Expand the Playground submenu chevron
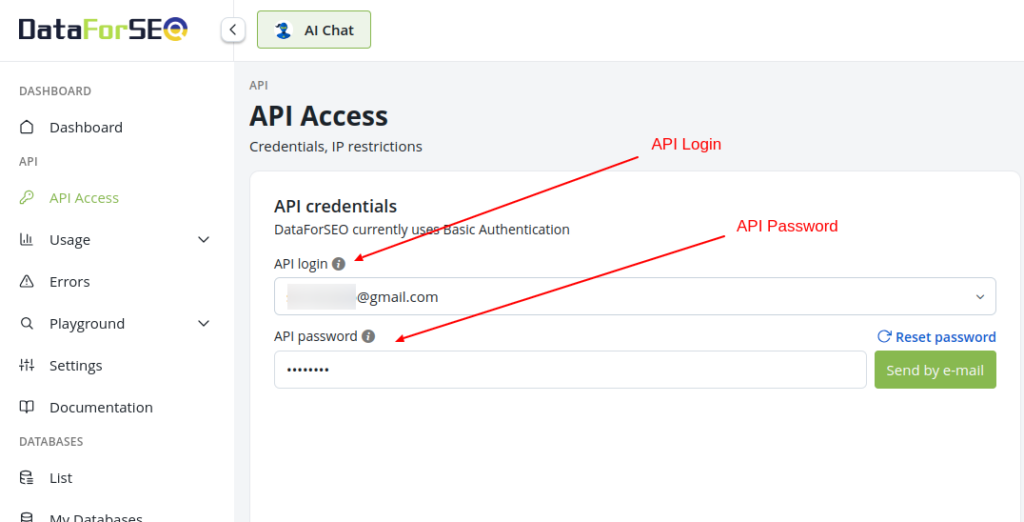The height and width of the screenshot is (522, 1024). 204,323
